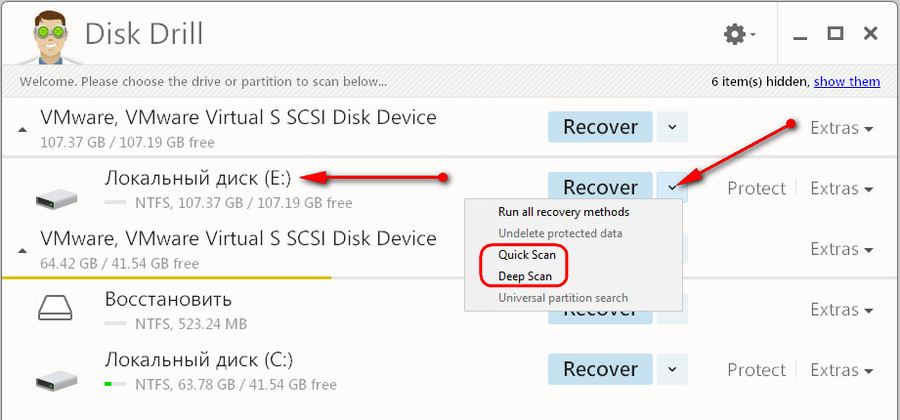Collapse the second VMware disk device
Image resolution: width=900 pixels, height=420 pixels.
22,251
